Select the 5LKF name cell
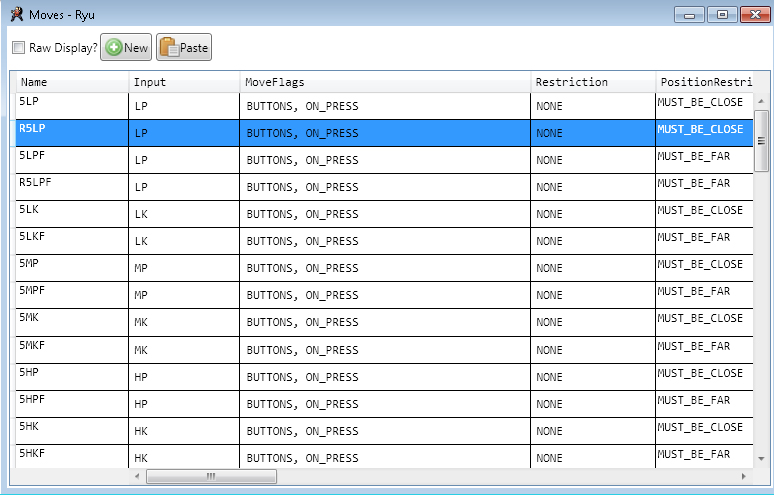The width and height of the screenshot is (774, 495). (72, 241)
